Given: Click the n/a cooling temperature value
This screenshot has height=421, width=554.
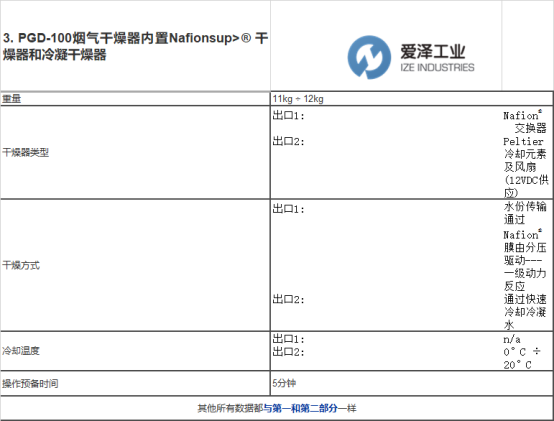Looking at the screenshot, I should pos(512,339).
